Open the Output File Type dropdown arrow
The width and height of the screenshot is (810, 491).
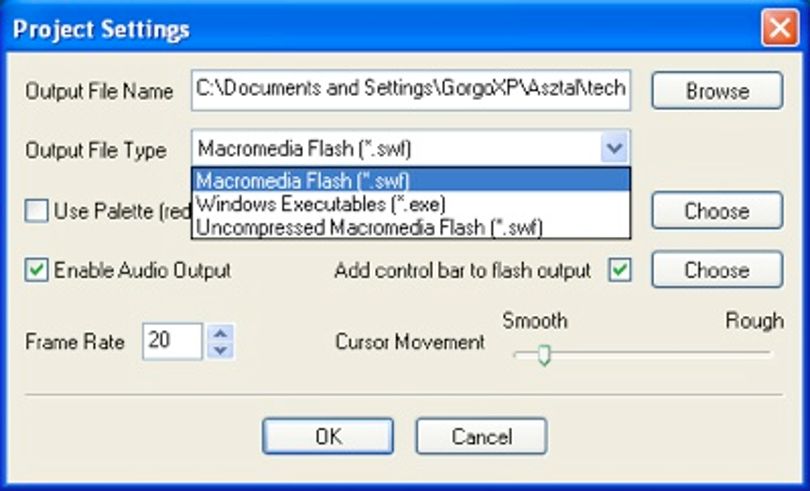tap(614, 149)
